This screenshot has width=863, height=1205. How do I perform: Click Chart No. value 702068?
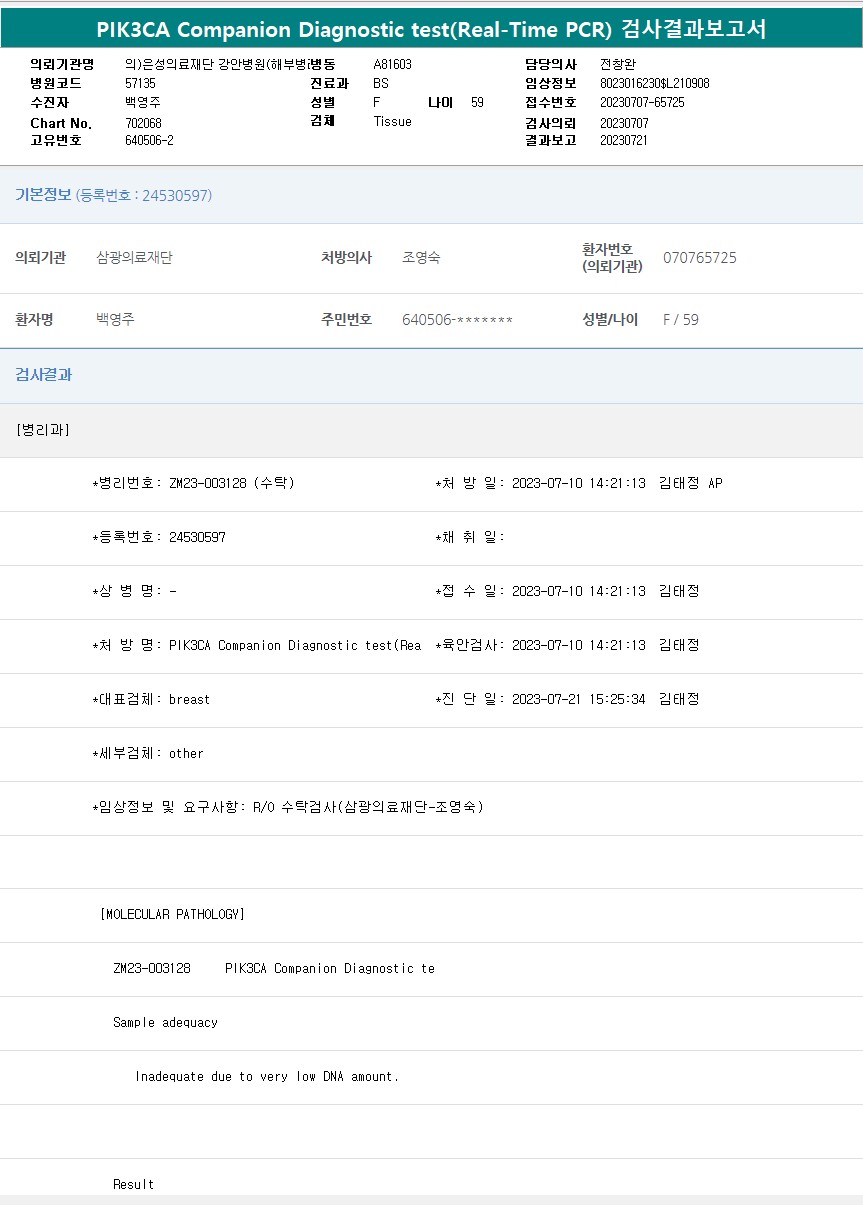pos(143,123)
